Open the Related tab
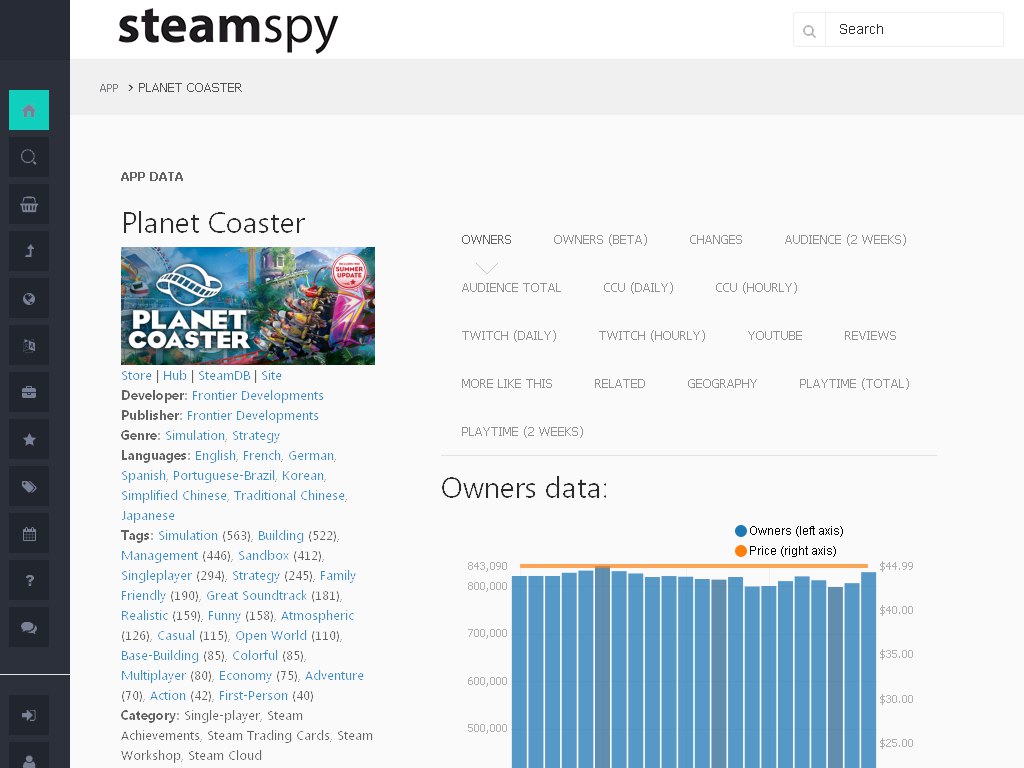The height and width of the screenshot is (768, 1024). tap(619, 383)
